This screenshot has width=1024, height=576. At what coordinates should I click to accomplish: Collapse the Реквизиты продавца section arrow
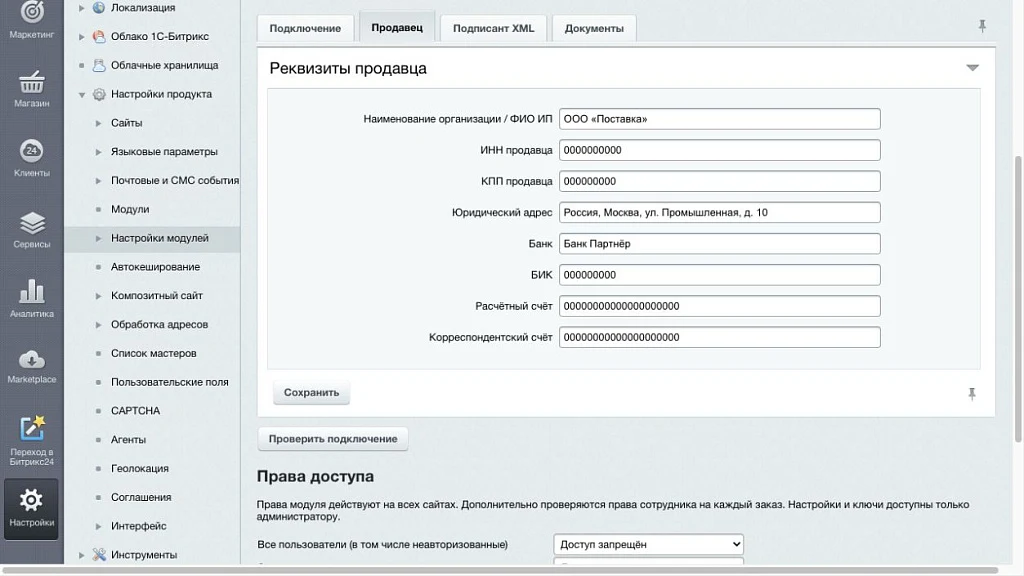coord(972,68)
